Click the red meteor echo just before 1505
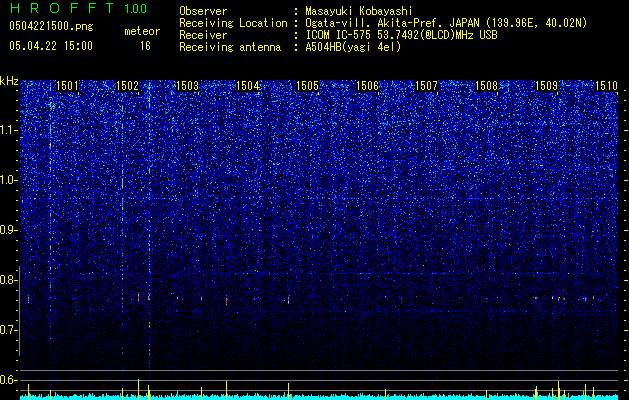The width and height of the screenshot is (629, 400). 288,300
